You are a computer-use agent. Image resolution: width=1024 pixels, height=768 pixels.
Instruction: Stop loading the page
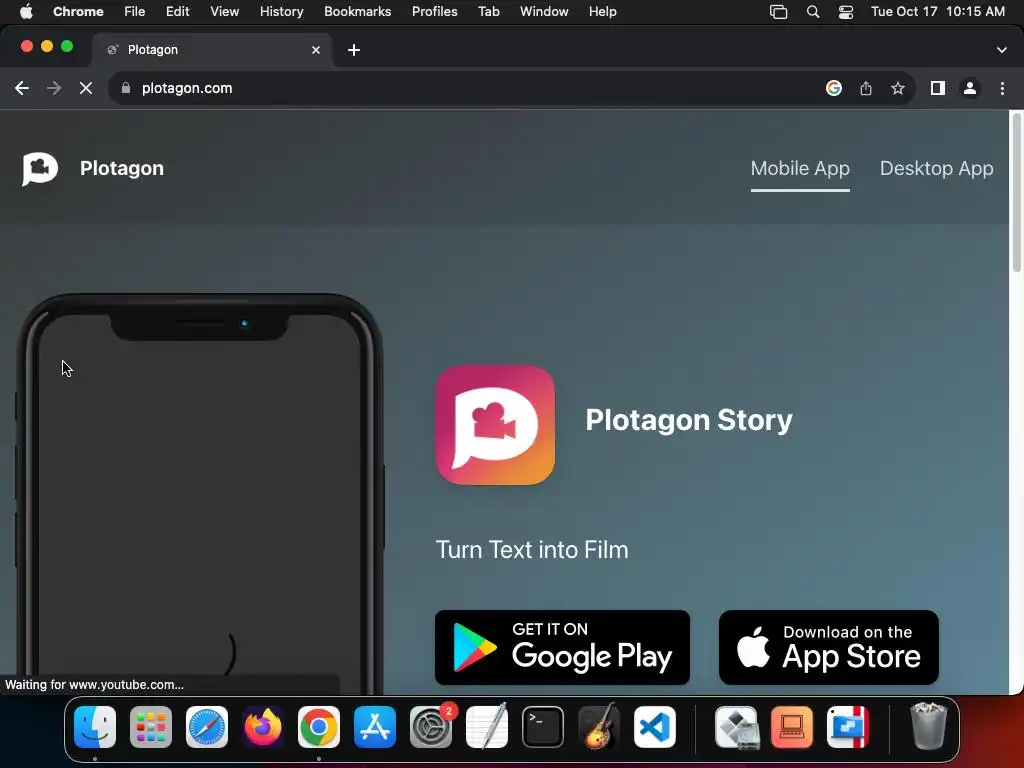[86, 88]
